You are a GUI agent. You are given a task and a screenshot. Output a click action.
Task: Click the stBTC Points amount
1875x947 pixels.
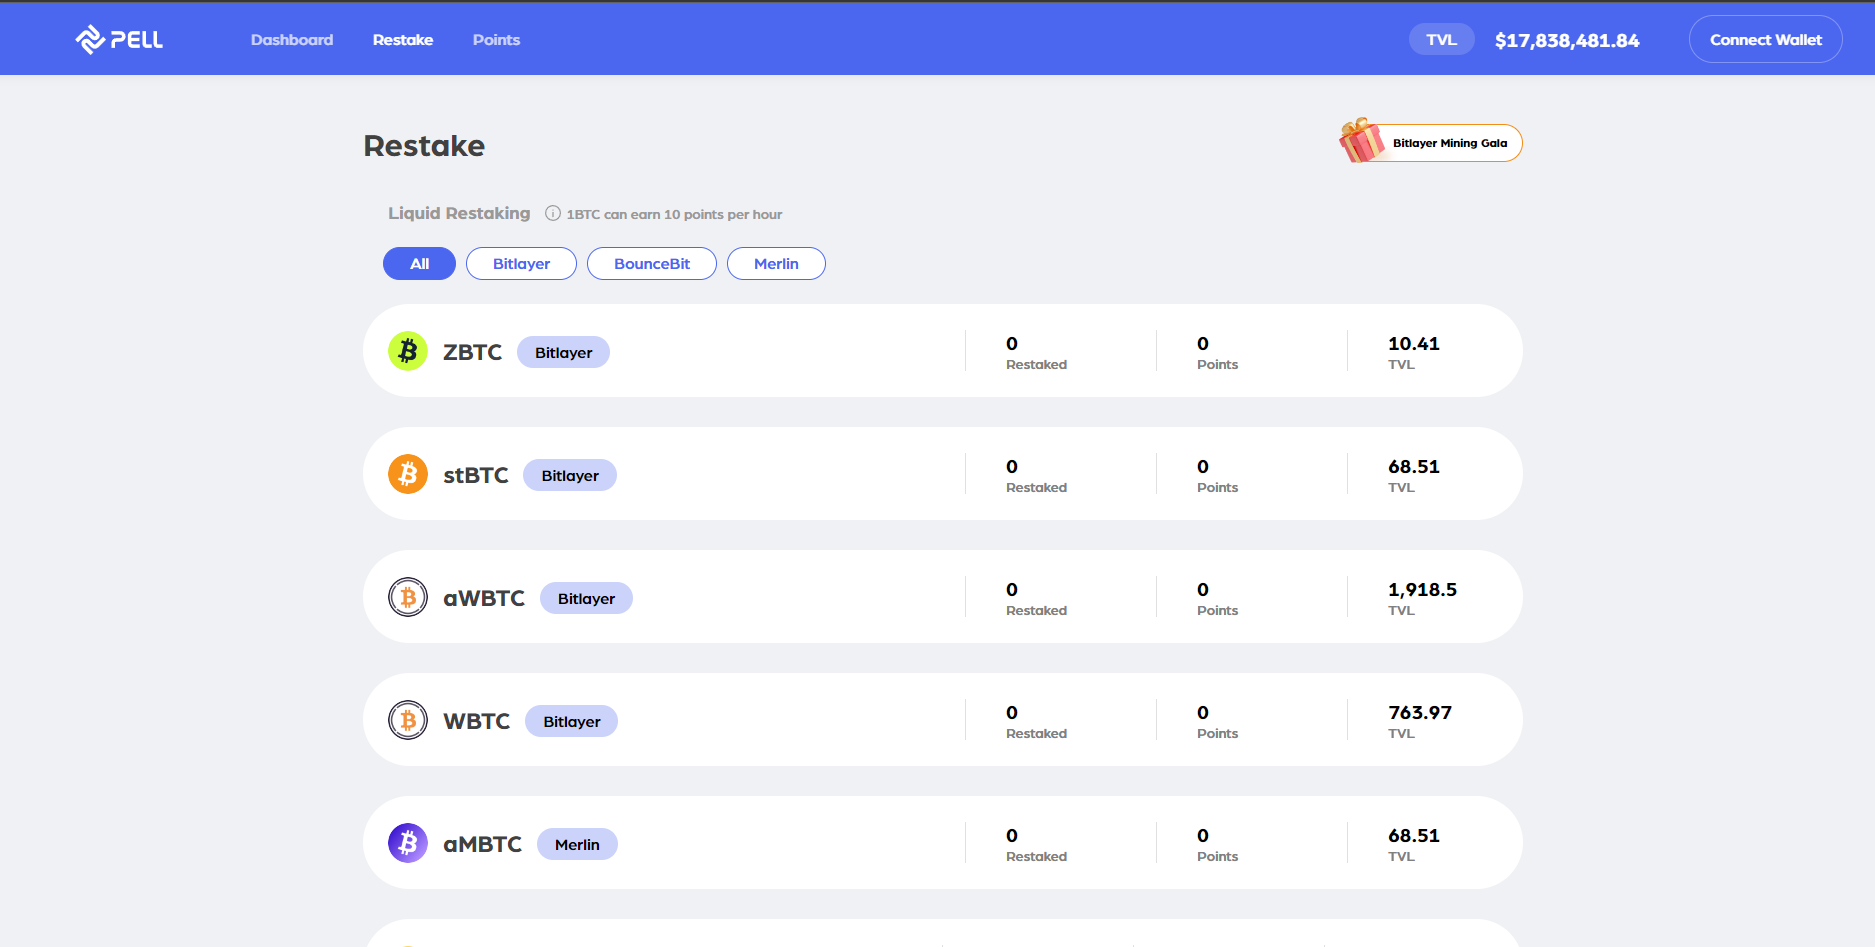(1203, 467)
